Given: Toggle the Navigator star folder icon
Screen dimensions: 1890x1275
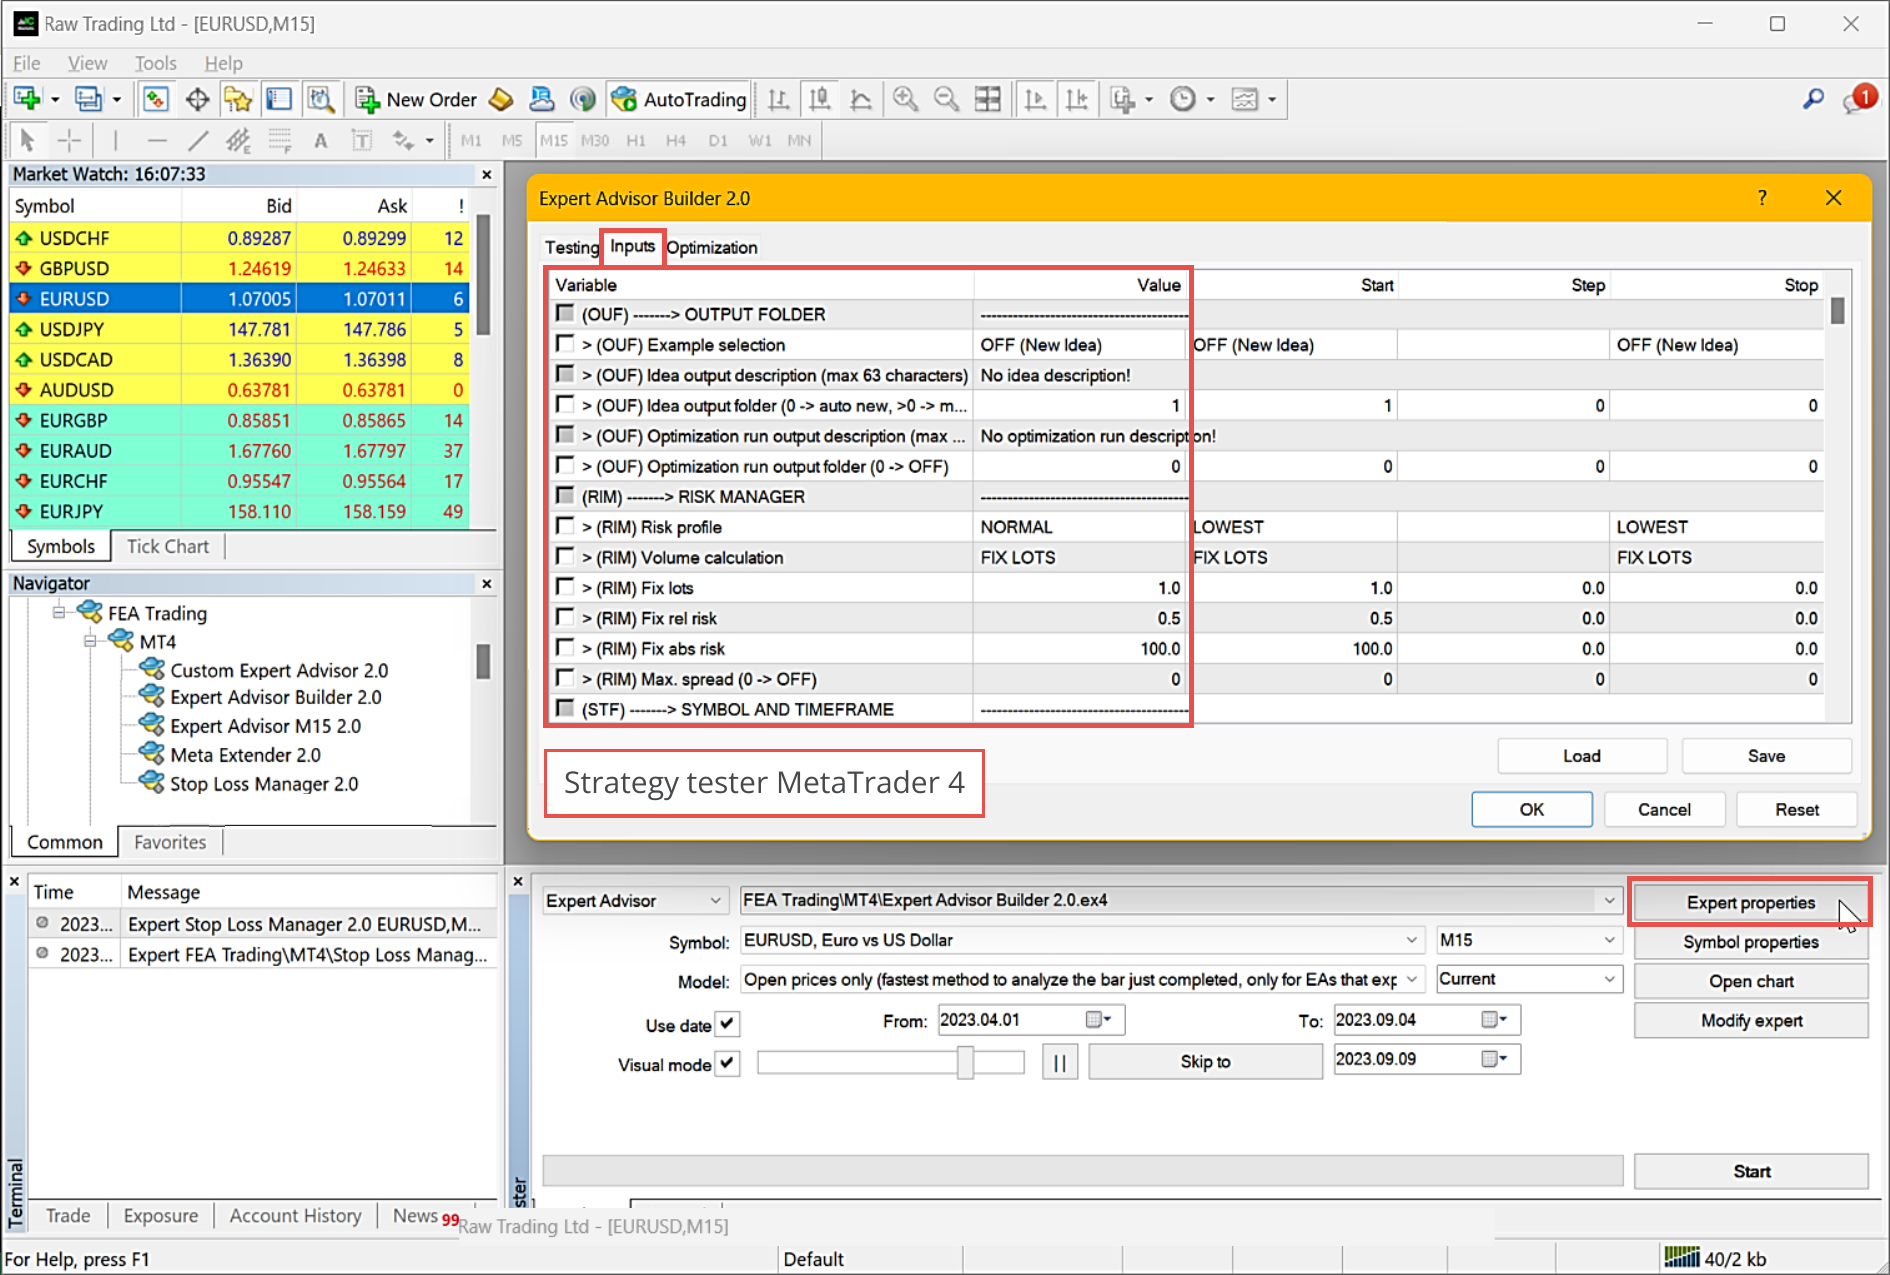Looking at the screenshot, I should point(238,99).
